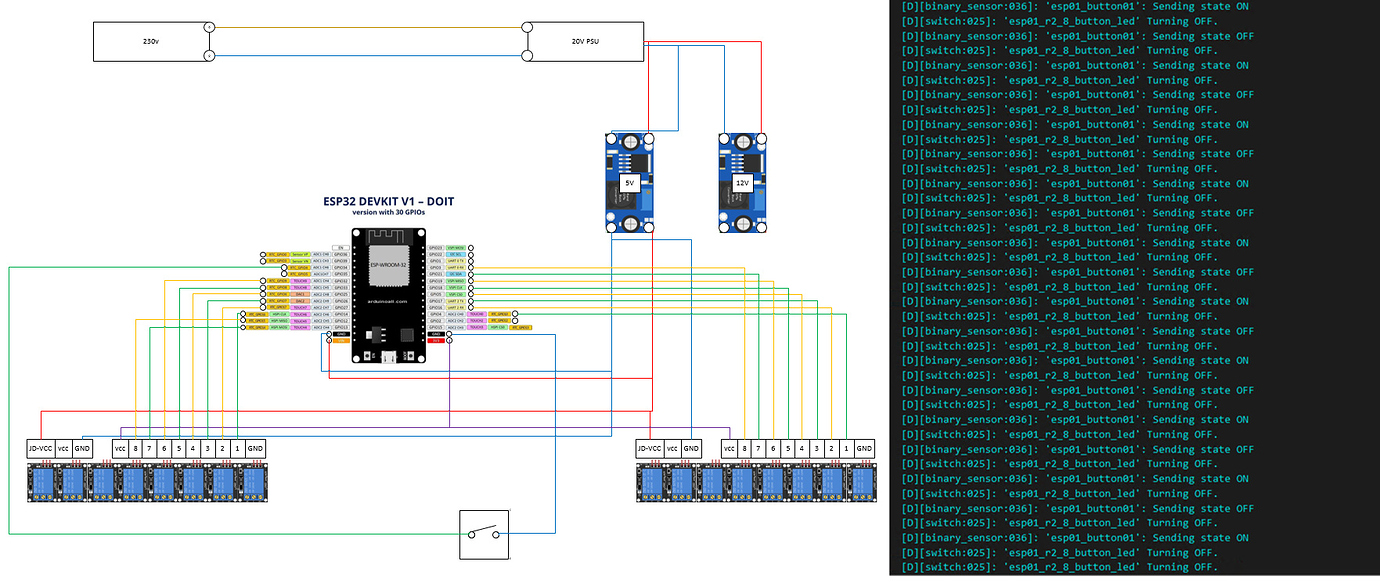Select the 230v mains supply block
This screenshot has height=582, width=1380.
pyautogui.click(x=152, y=40)
